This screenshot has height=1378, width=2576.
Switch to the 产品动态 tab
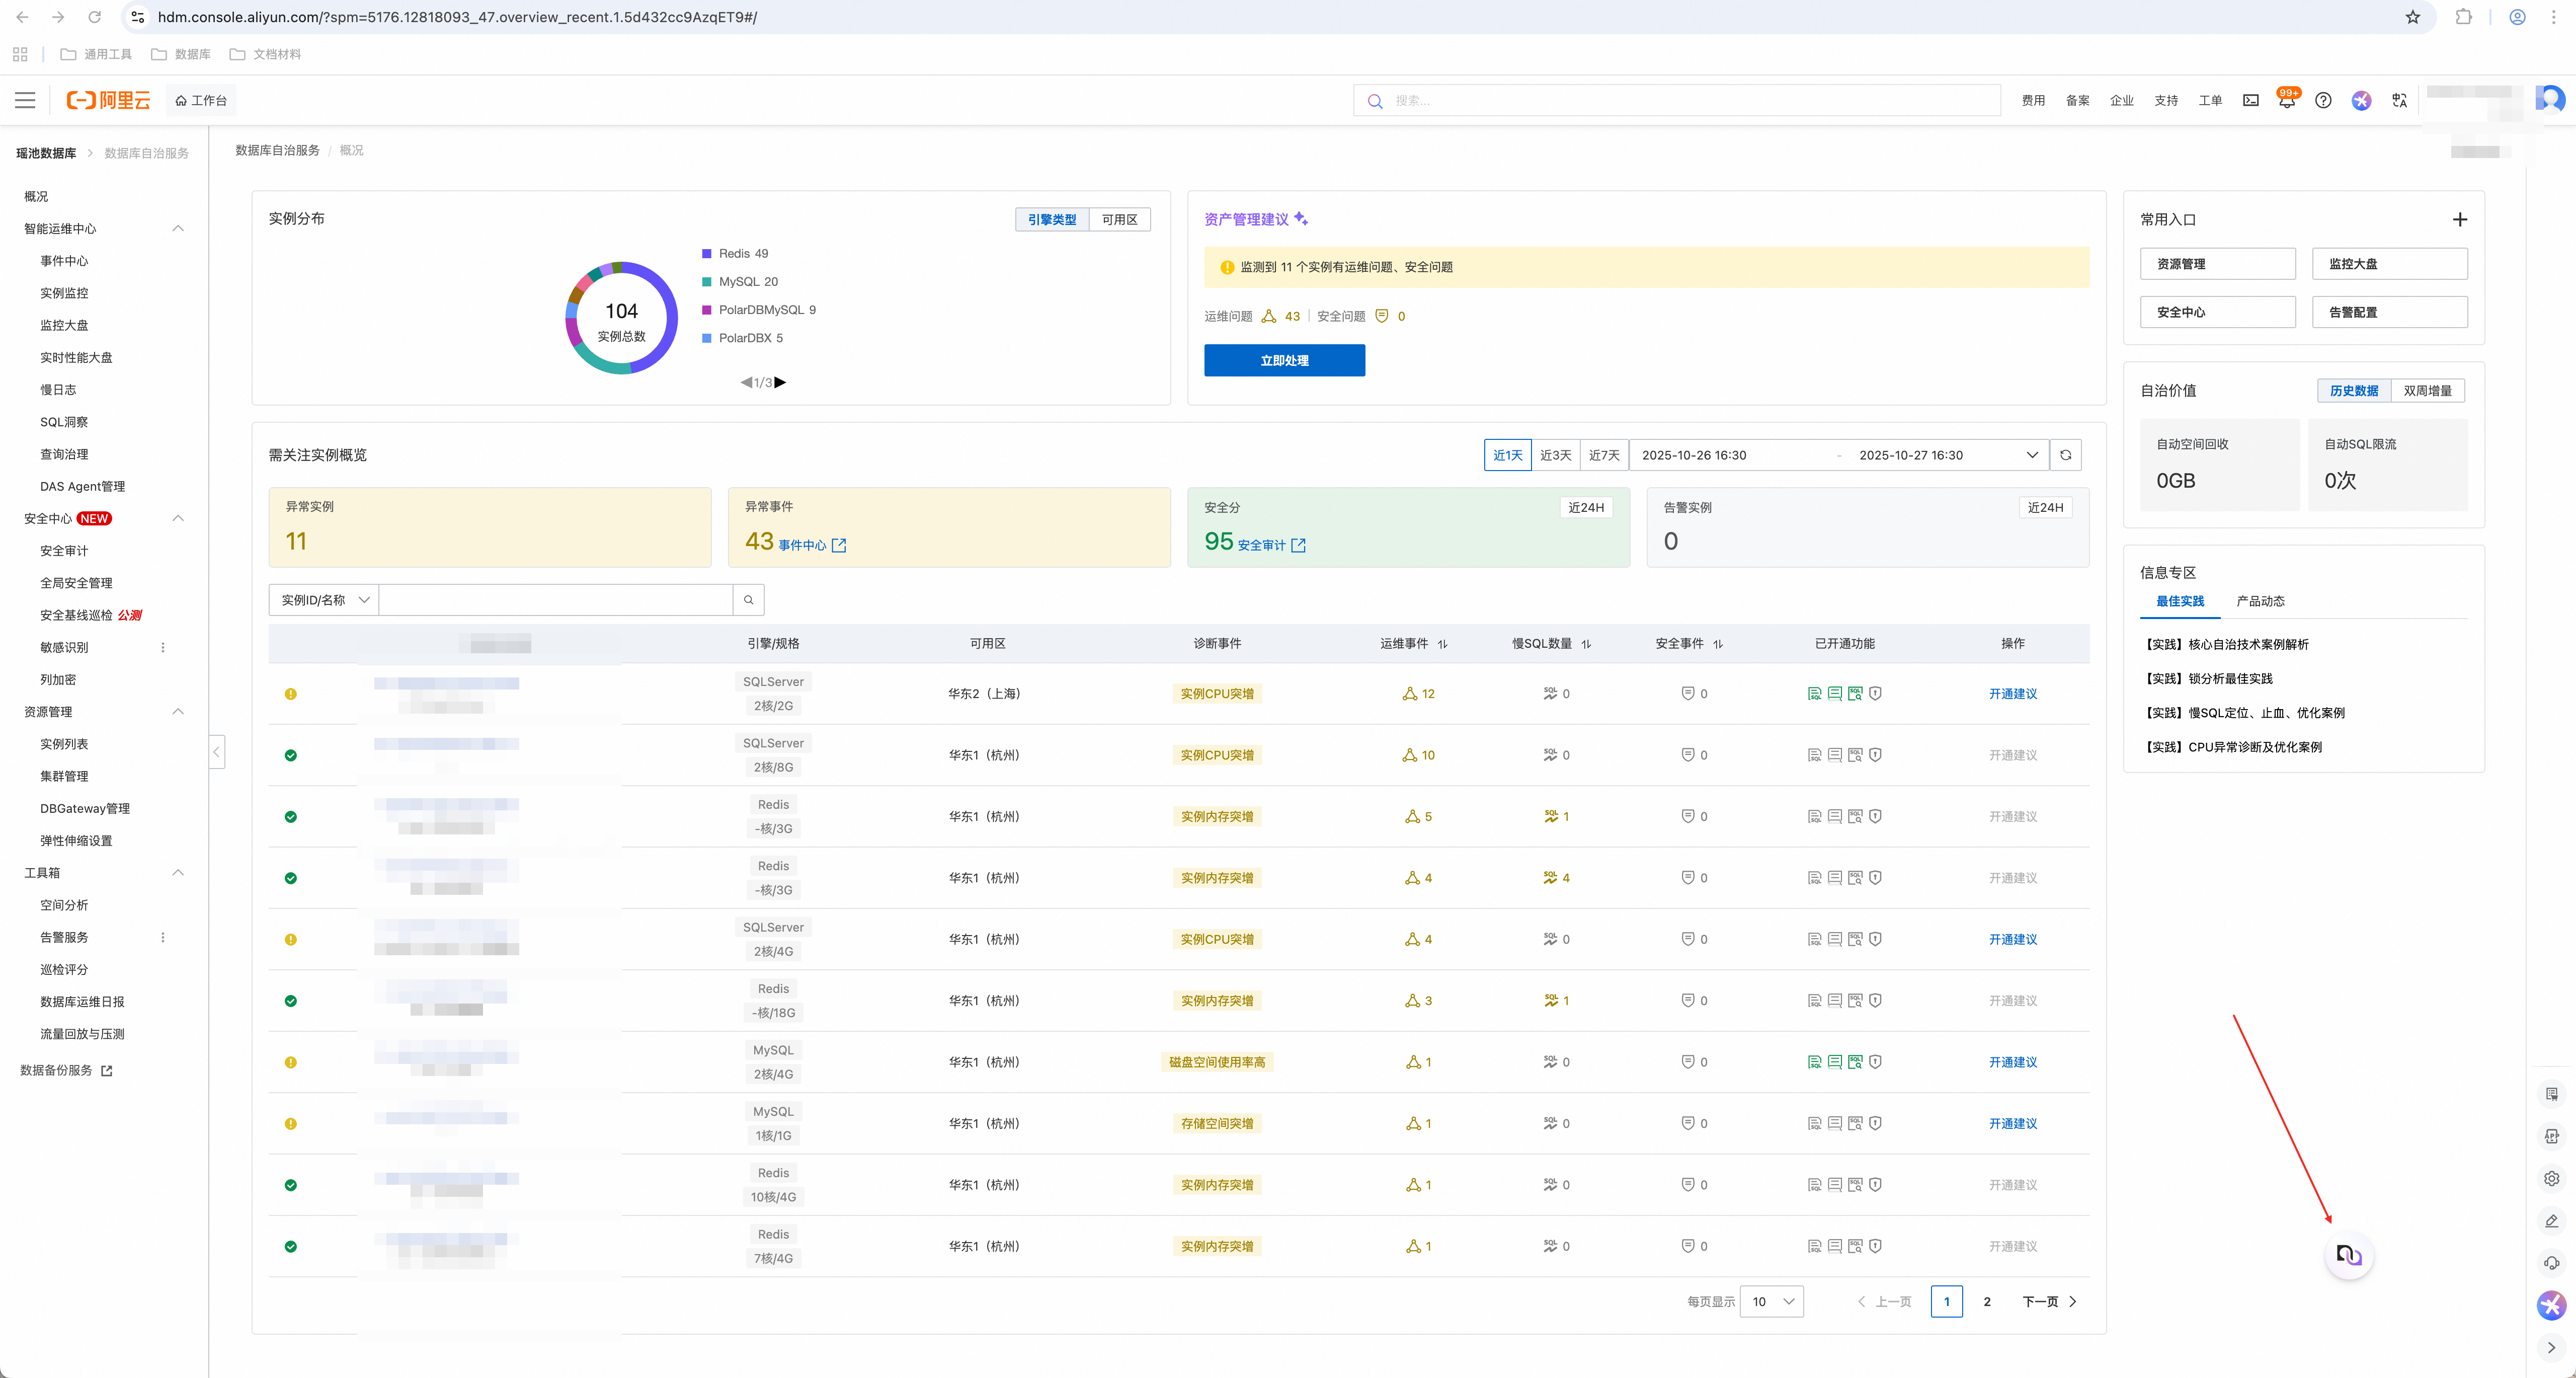click(x=2260, y=601)
